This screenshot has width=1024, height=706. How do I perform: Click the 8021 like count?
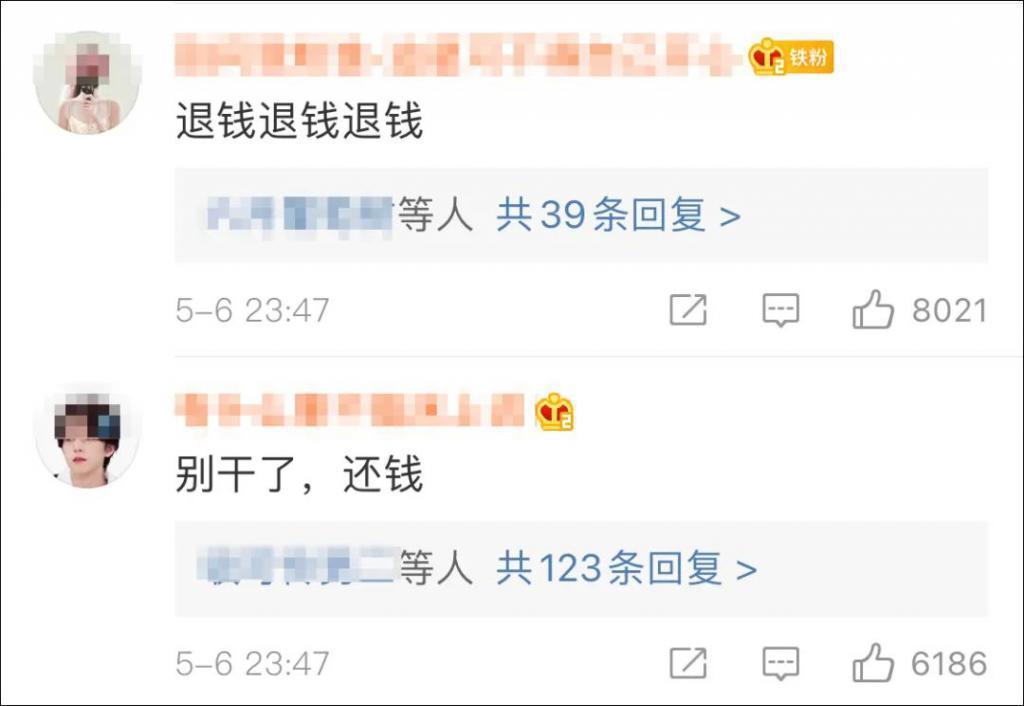950,310
